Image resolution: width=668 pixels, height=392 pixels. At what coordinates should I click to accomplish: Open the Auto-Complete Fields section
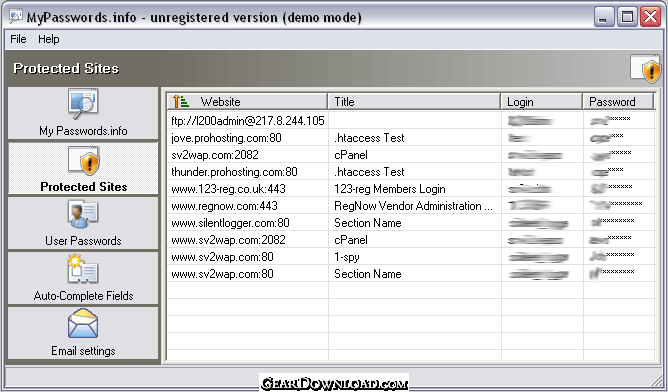pos(83,278)
